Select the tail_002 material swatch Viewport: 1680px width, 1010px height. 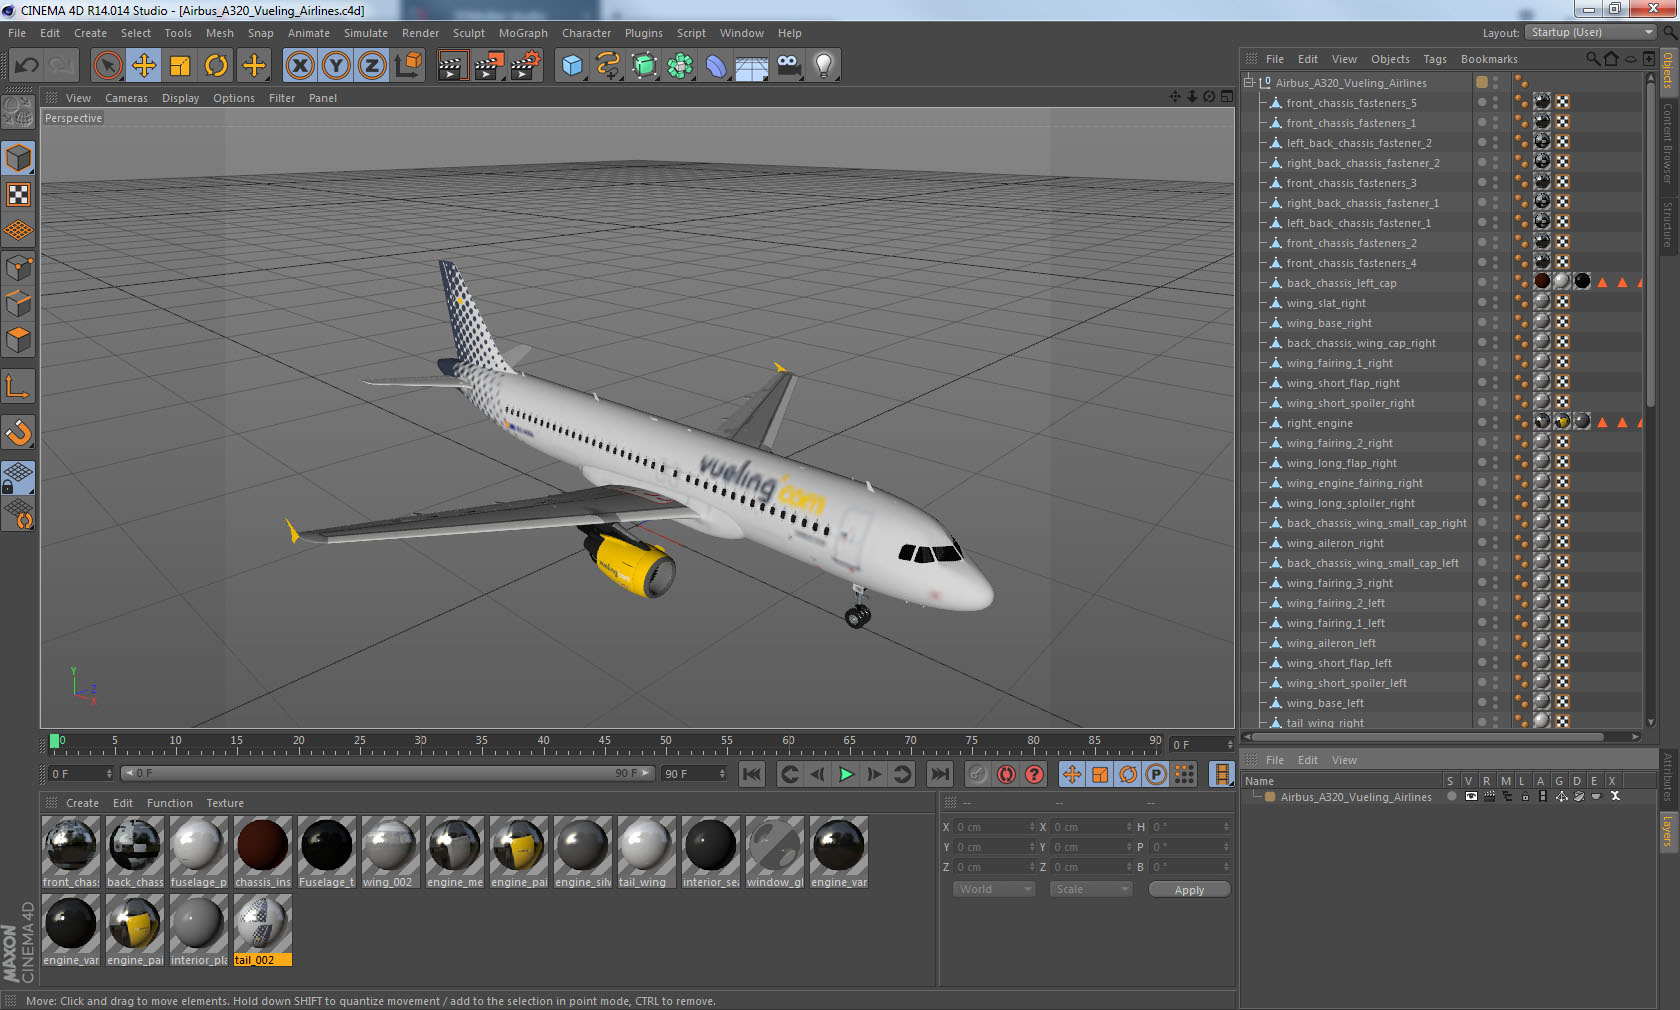coord(263,931)
